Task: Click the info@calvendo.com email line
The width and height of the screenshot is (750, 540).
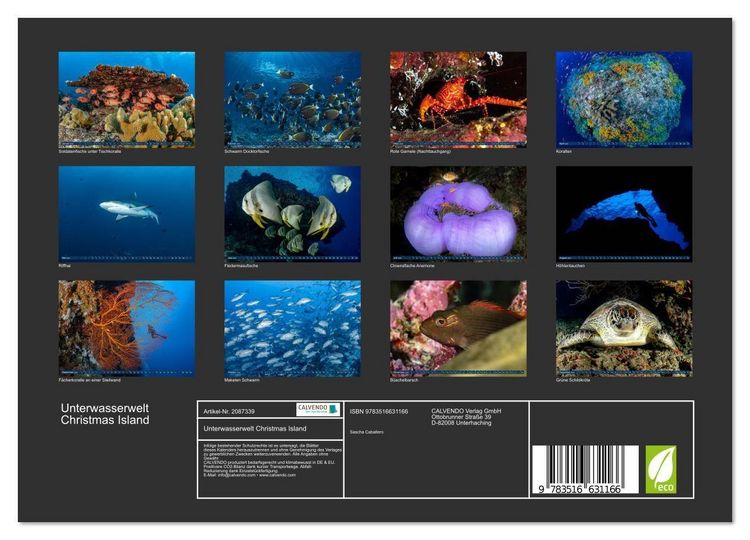Action: pyautogui.click(x=249, y=475)
